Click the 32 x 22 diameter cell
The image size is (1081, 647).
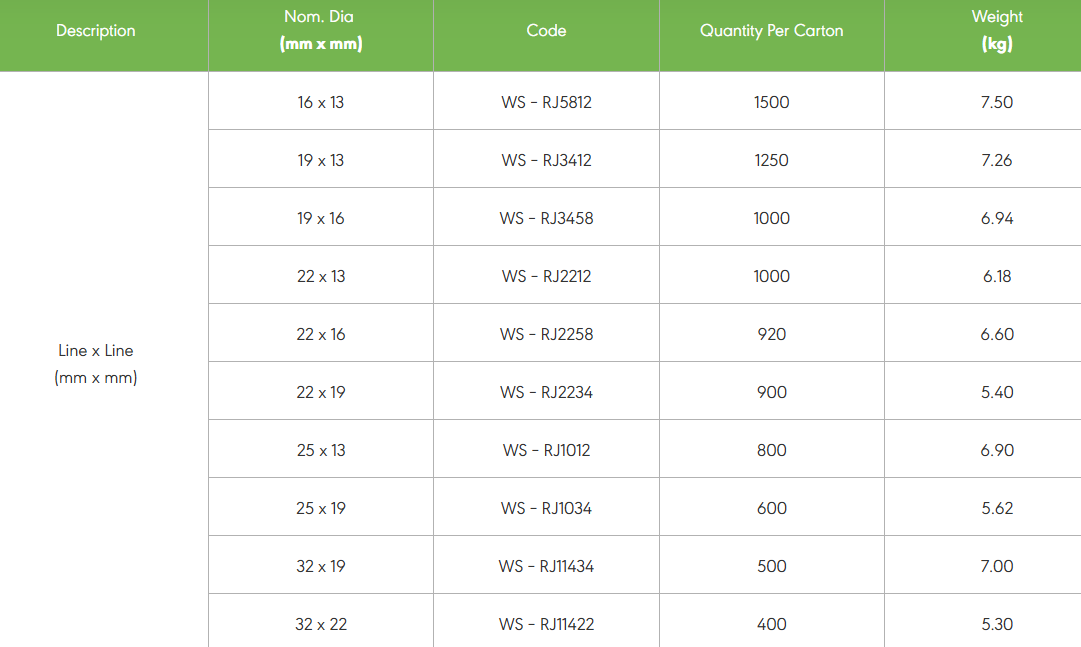(320, 624)
